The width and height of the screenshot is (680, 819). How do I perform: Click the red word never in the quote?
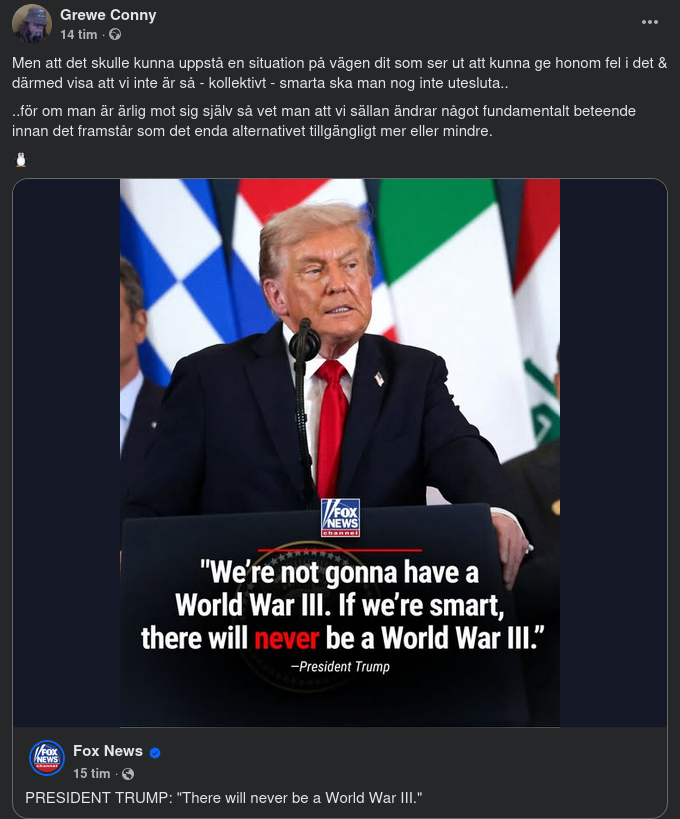286,638
